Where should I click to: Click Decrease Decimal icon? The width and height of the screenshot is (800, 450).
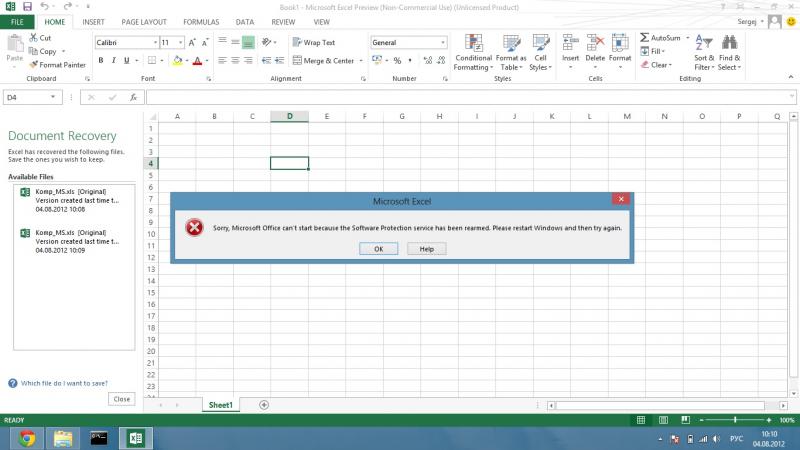(x=441, y=61)
